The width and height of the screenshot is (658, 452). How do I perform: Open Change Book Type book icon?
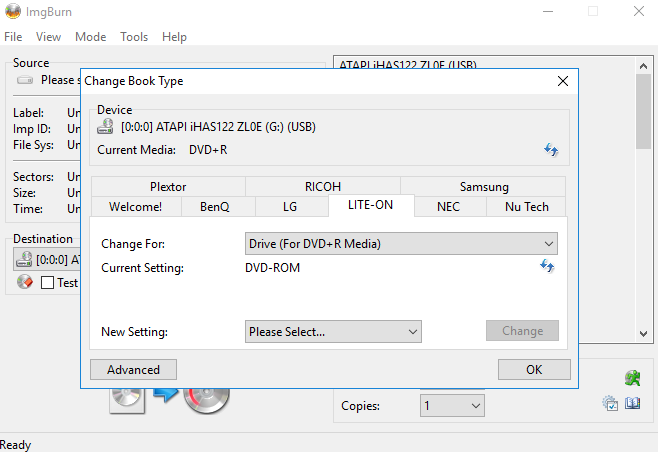[632, 404]
